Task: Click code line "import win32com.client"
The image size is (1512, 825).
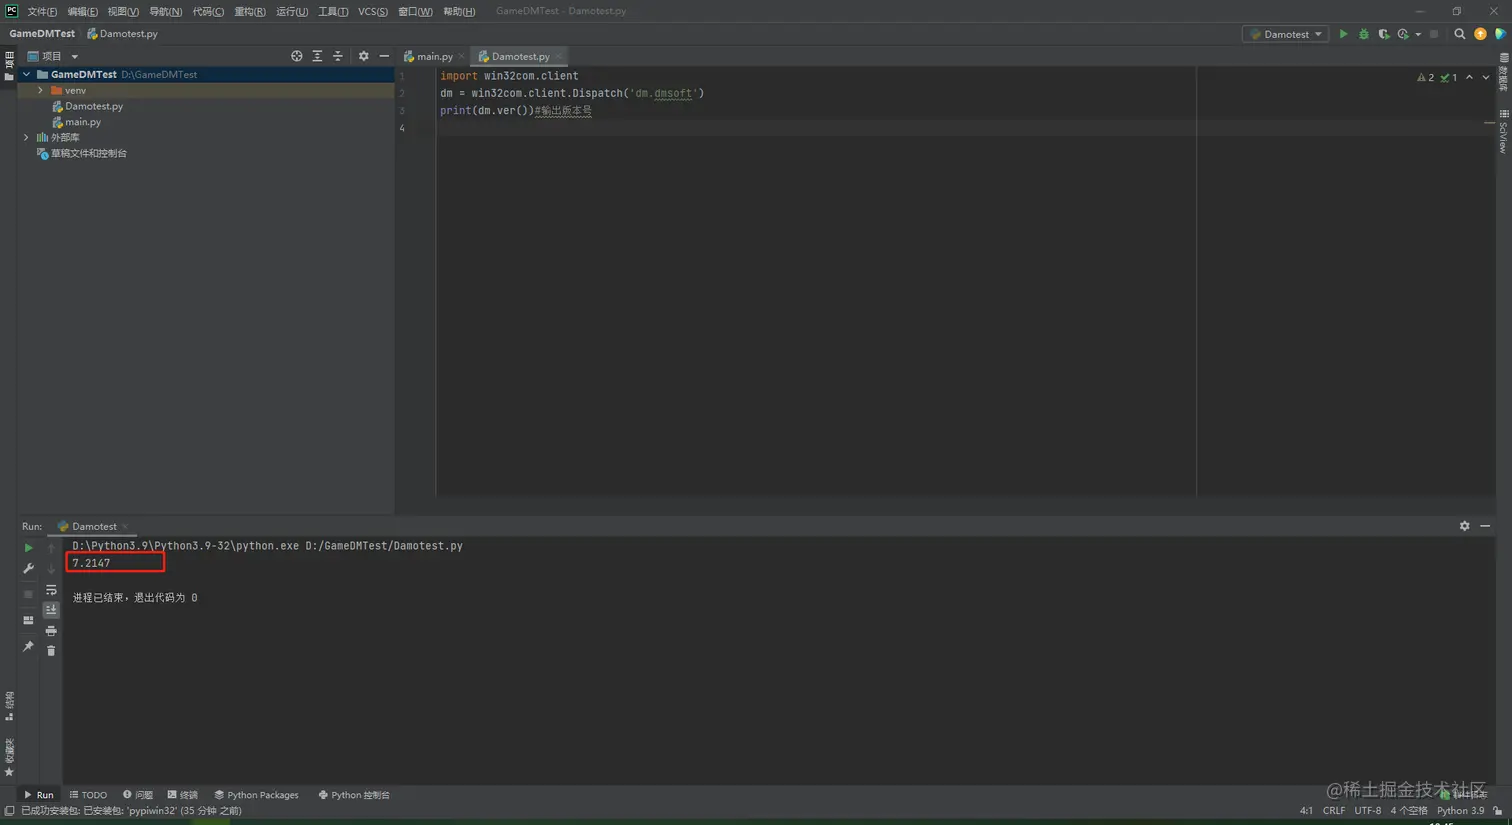Action: click(x=509, y=76)
